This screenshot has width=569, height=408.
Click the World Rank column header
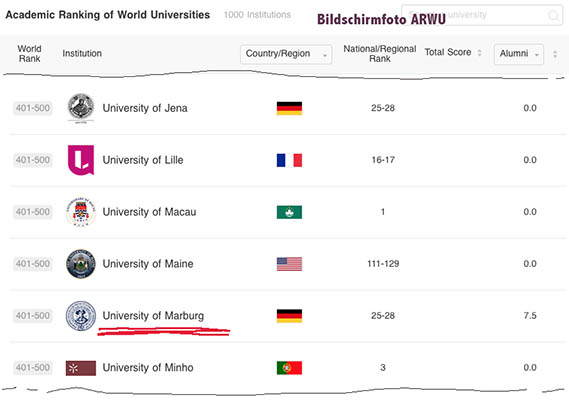(29, 53)
